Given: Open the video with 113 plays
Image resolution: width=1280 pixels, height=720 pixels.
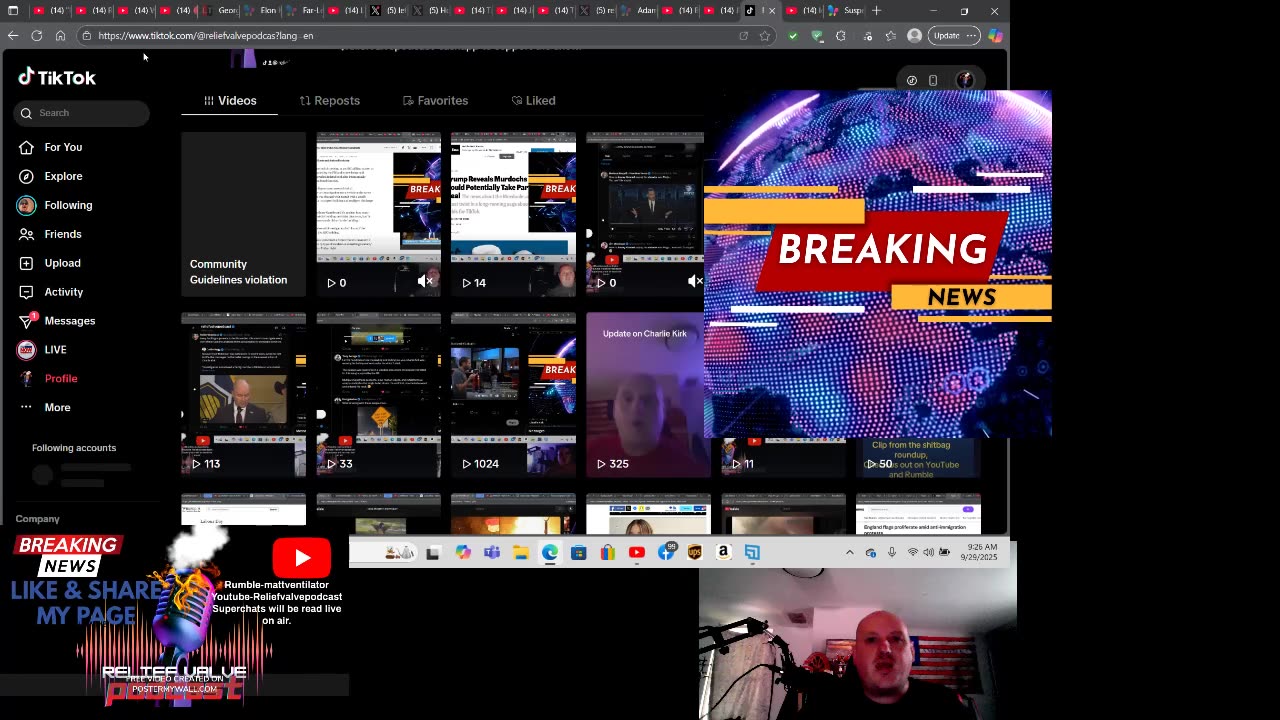Looking at the screenshot, I should click(x=243, y=395).
